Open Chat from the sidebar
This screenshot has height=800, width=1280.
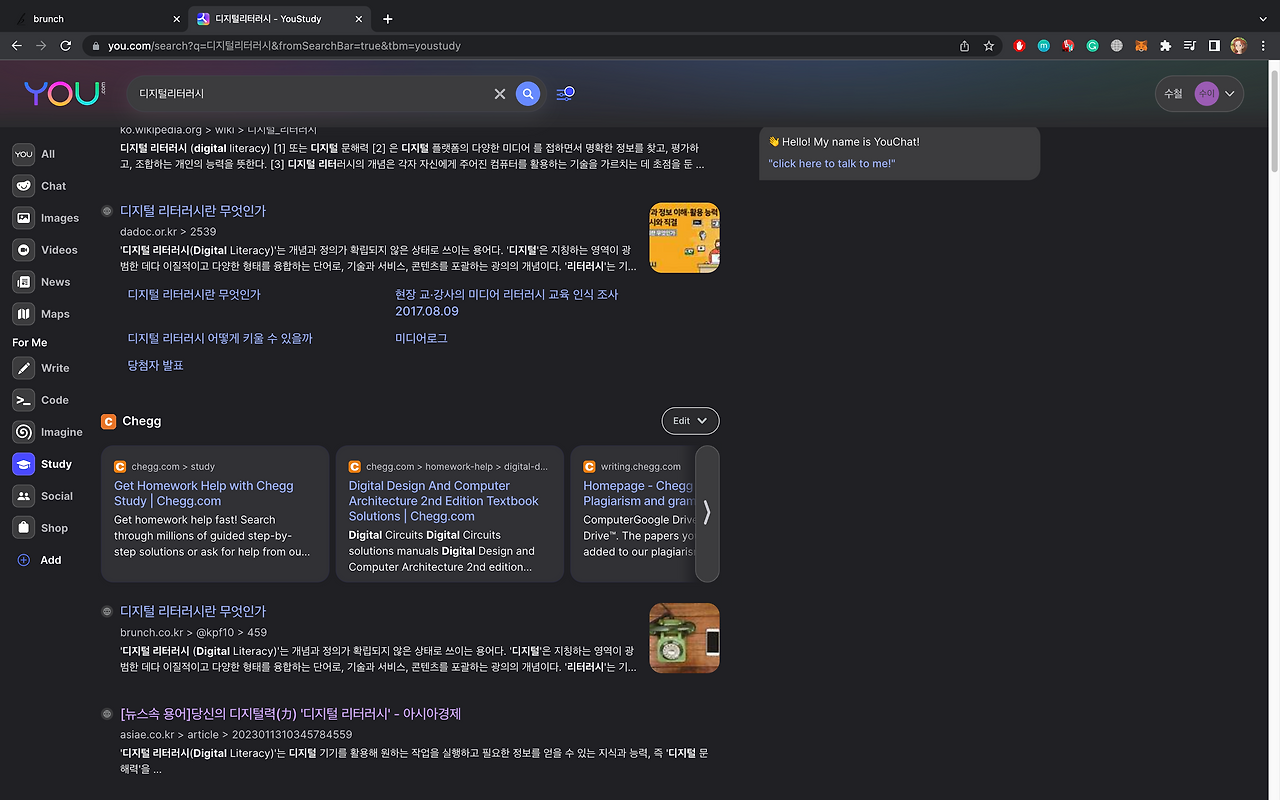coord(40,186)
